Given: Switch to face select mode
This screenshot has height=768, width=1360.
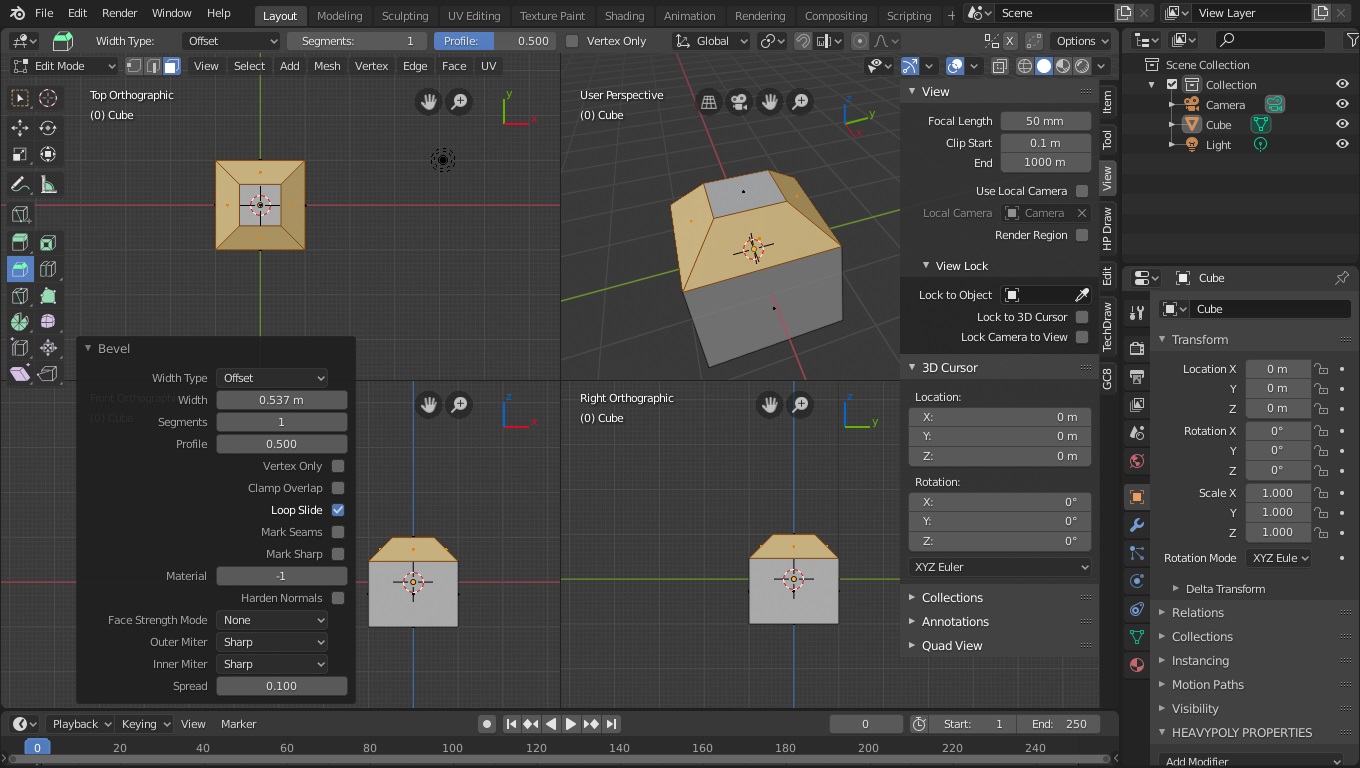Looking at the screenshot, I should click(x=172, y=66).
